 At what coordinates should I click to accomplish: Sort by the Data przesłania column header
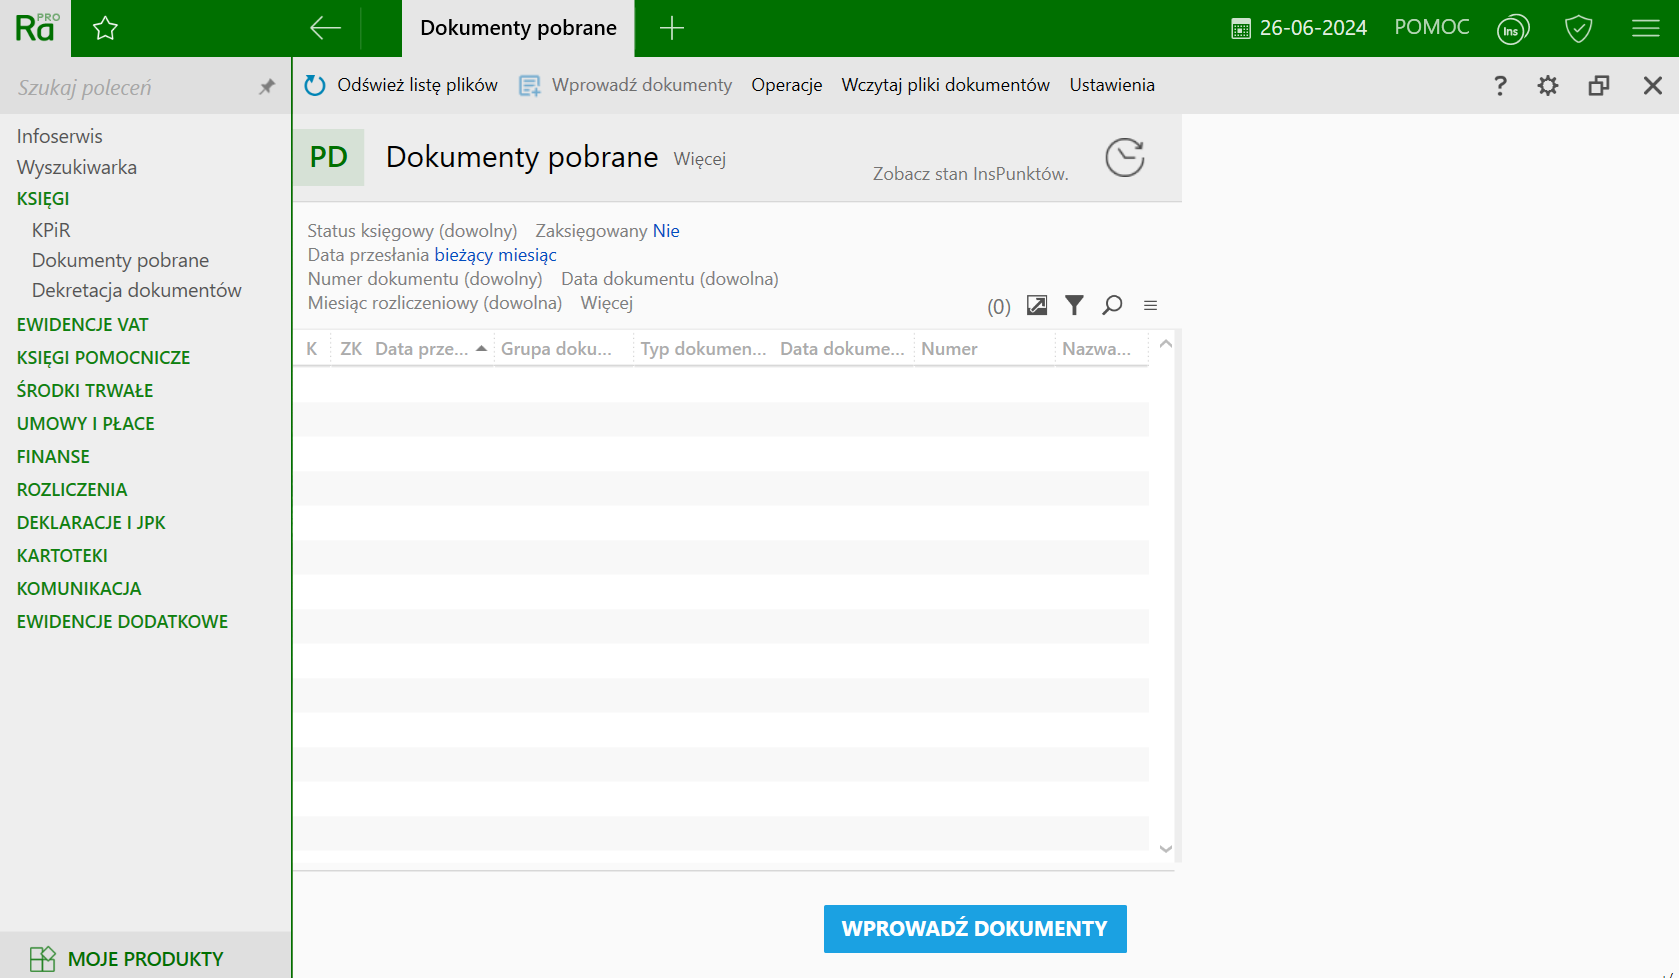421,349
